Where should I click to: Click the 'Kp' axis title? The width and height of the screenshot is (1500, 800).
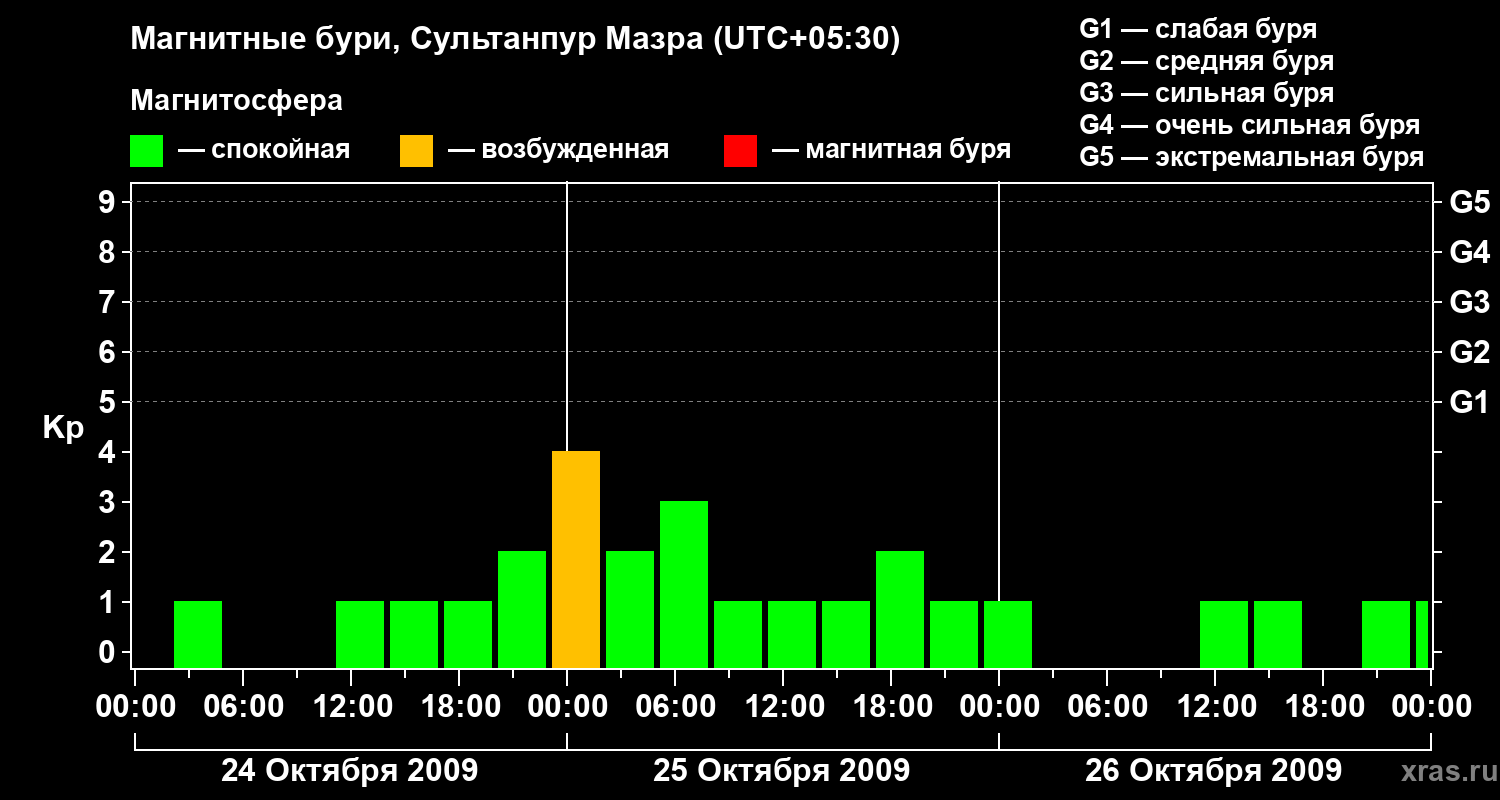tap(63, 428)
